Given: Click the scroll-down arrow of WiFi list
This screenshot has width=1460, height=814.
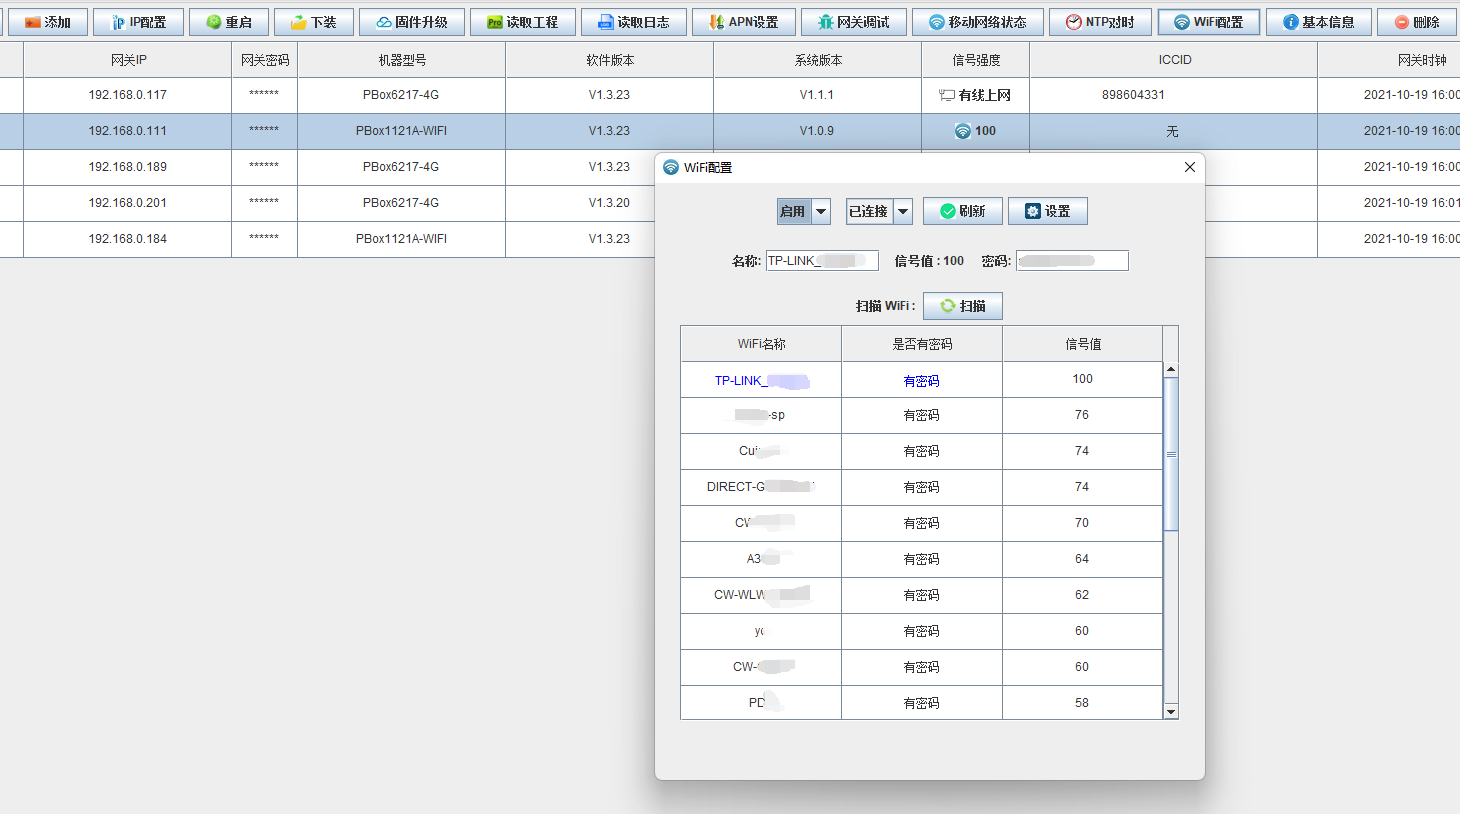Looking at the screenshot, I should (x=1171, y=712).
